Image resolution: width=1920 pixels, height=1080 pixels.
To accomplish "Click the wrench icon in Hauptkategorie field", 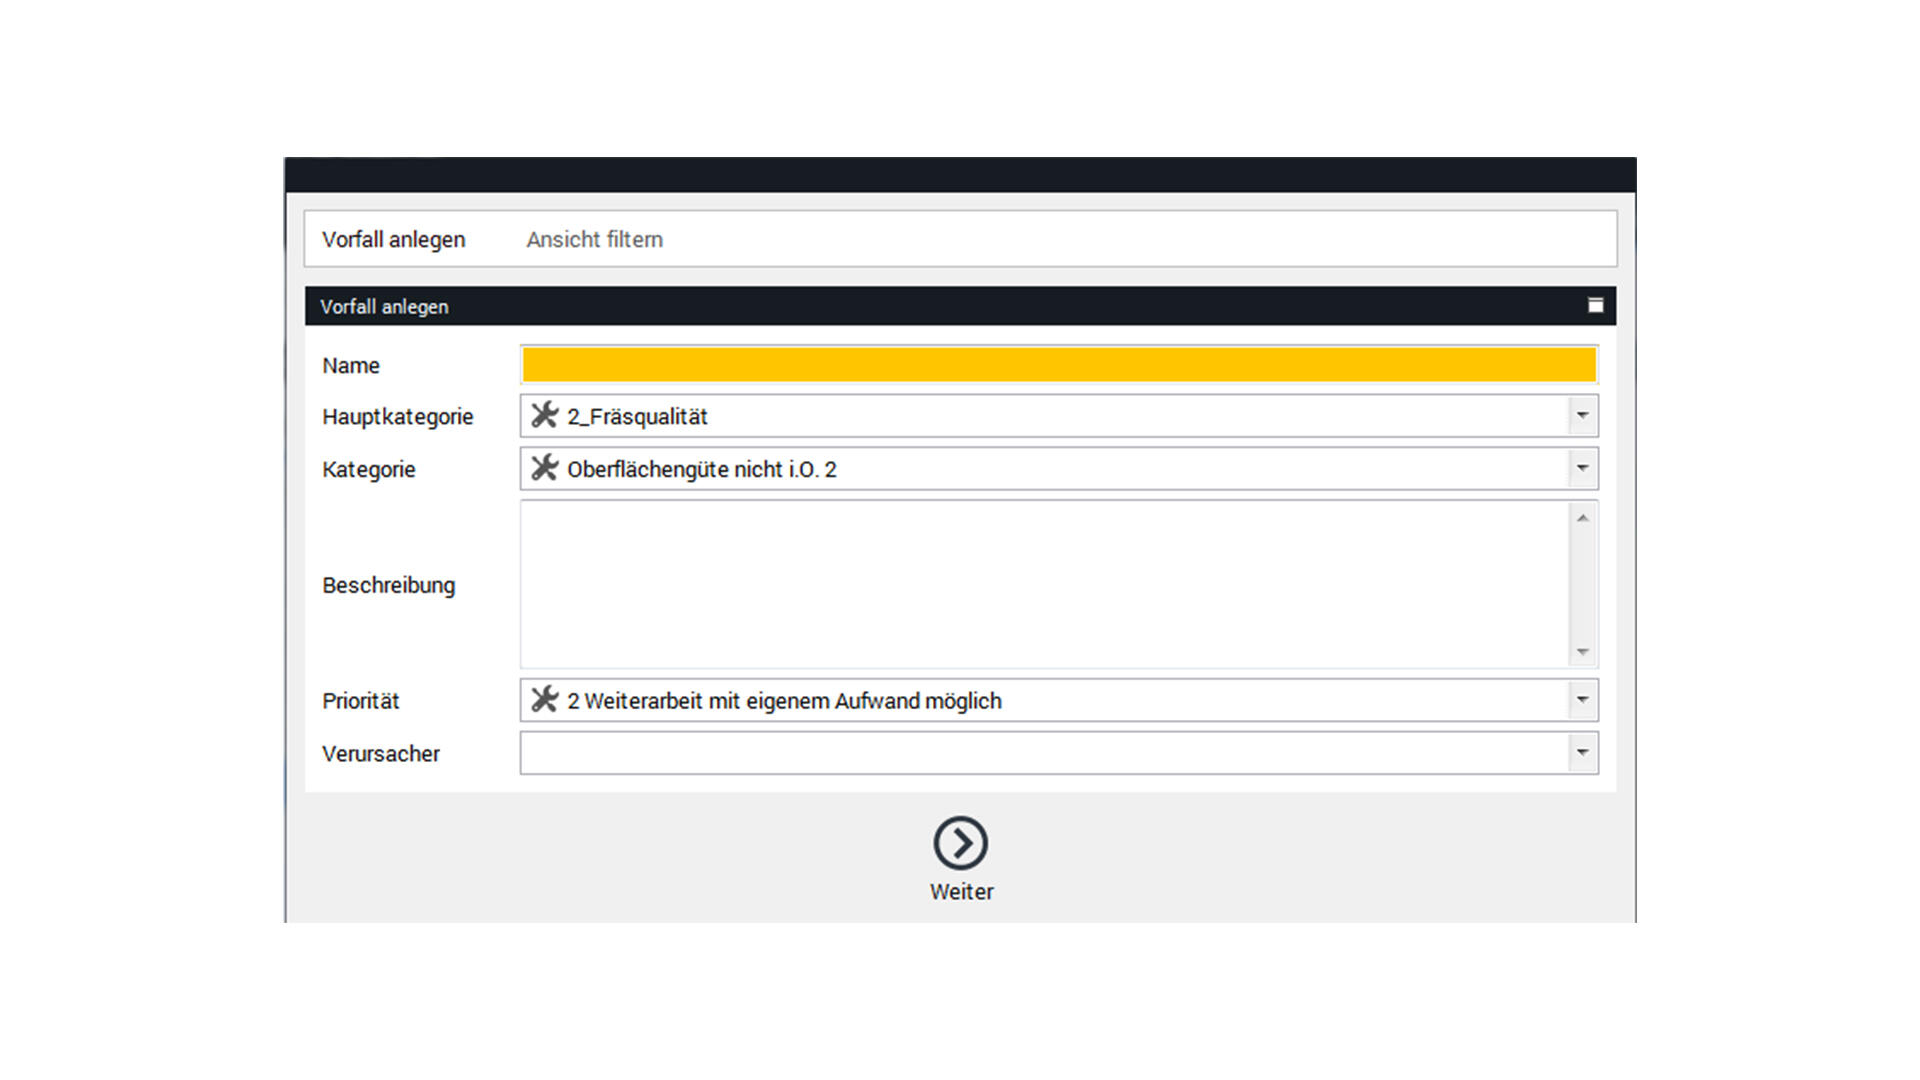I will [545, 415].
